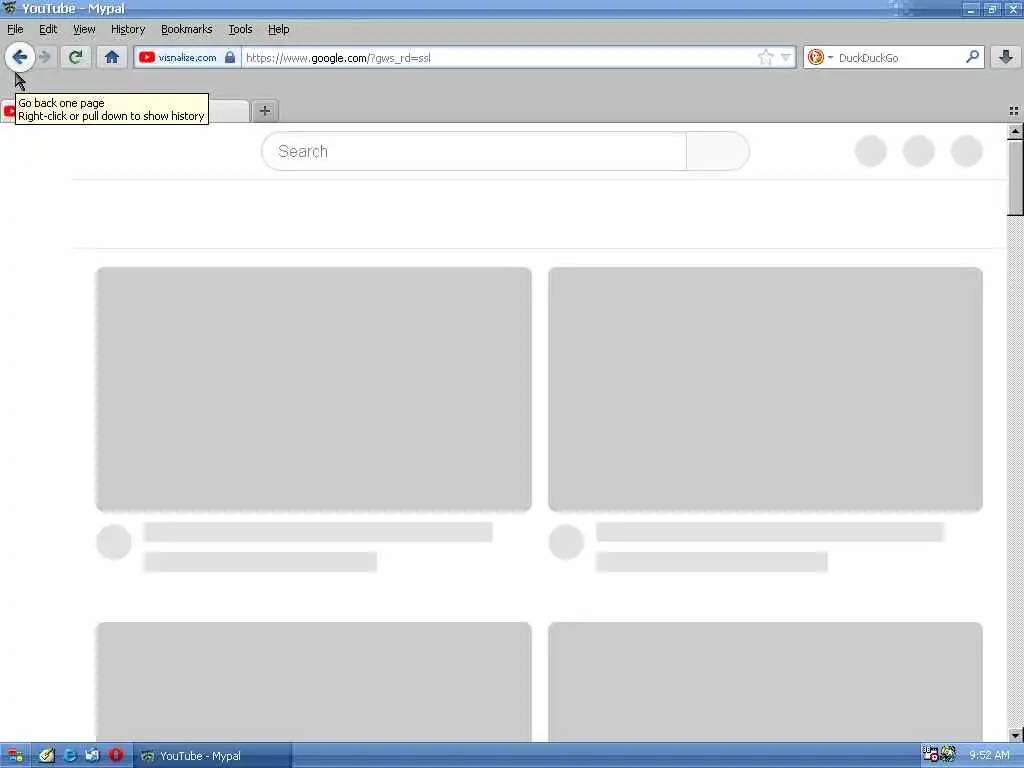The image size is (1024, 768).
Task: Click the padlock security icon
Action: [x=230, y=57]
